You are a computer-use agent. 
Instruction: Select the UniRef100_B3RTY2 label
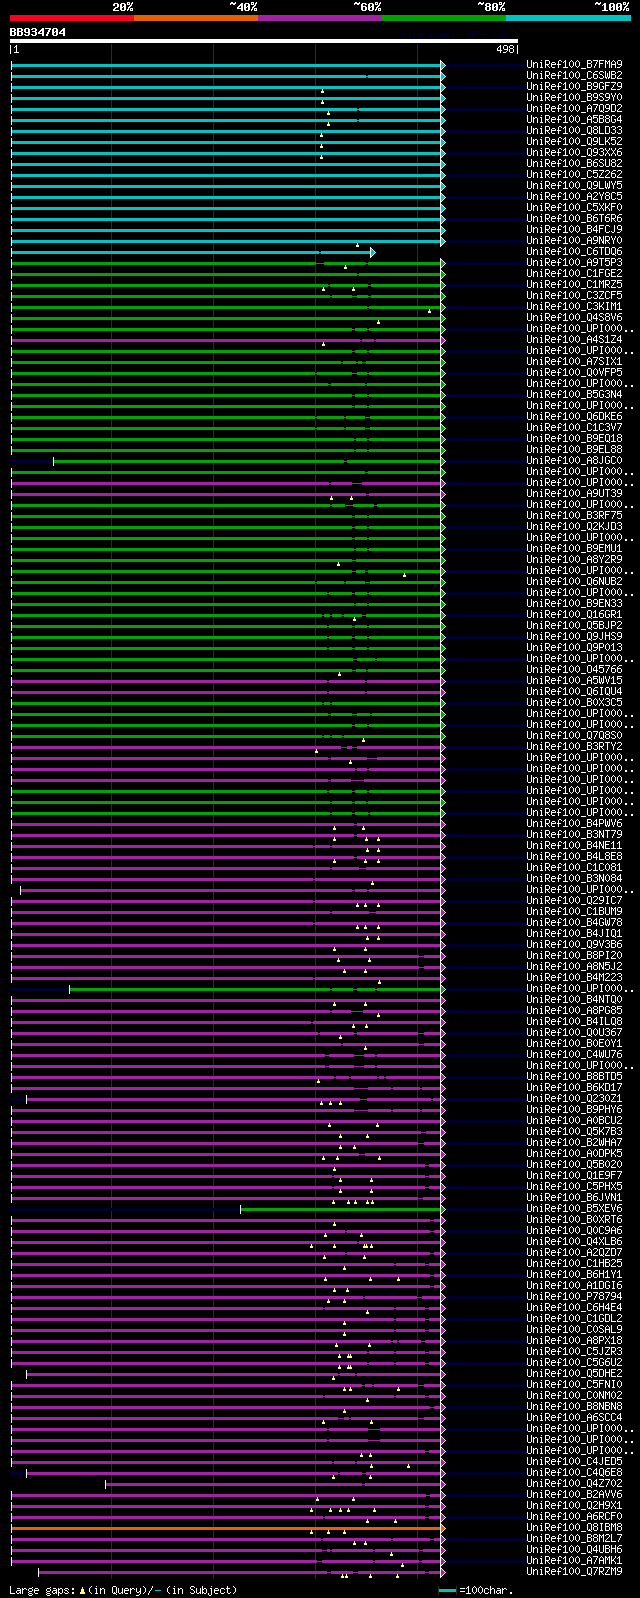pyautogui.click(x=574, y=747)
